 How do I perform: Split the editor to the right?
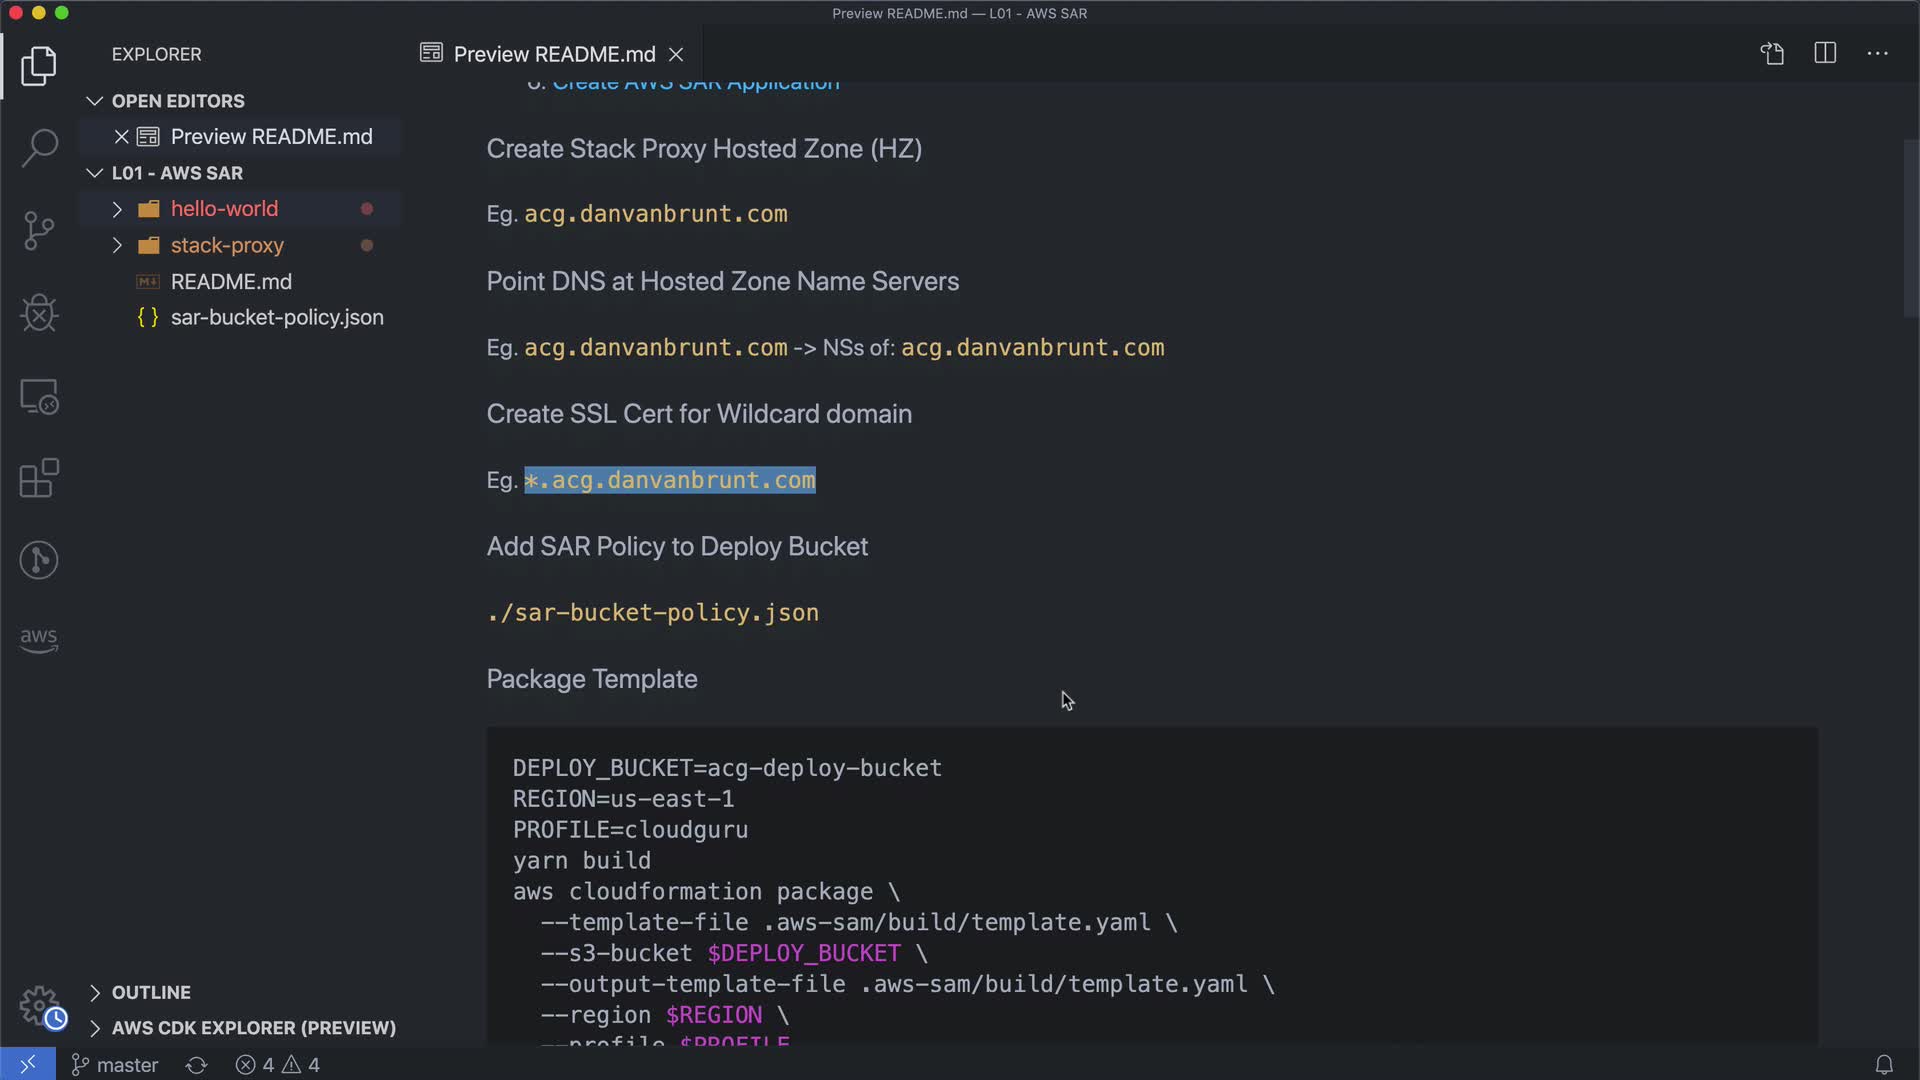(x=1825, y=54)
